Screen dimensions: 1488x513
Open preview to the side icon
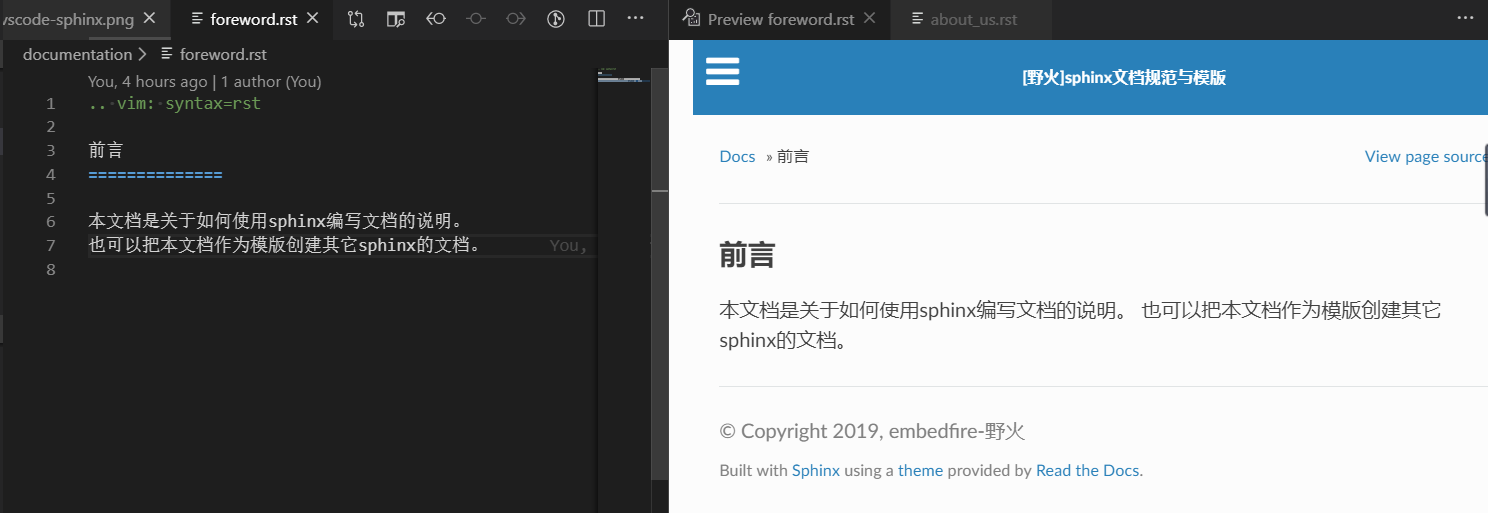coord(396,19)
